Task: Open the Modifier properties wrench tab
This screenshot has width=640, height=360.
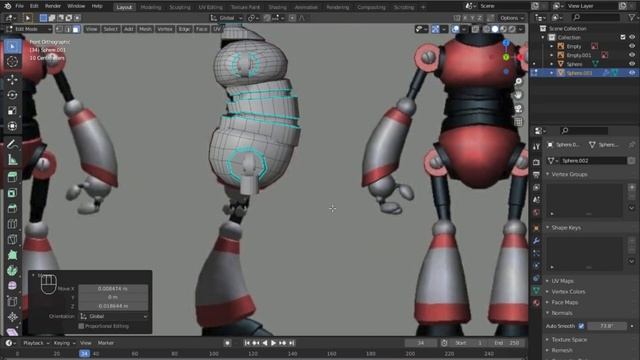Action: click(x=536, y=241)
